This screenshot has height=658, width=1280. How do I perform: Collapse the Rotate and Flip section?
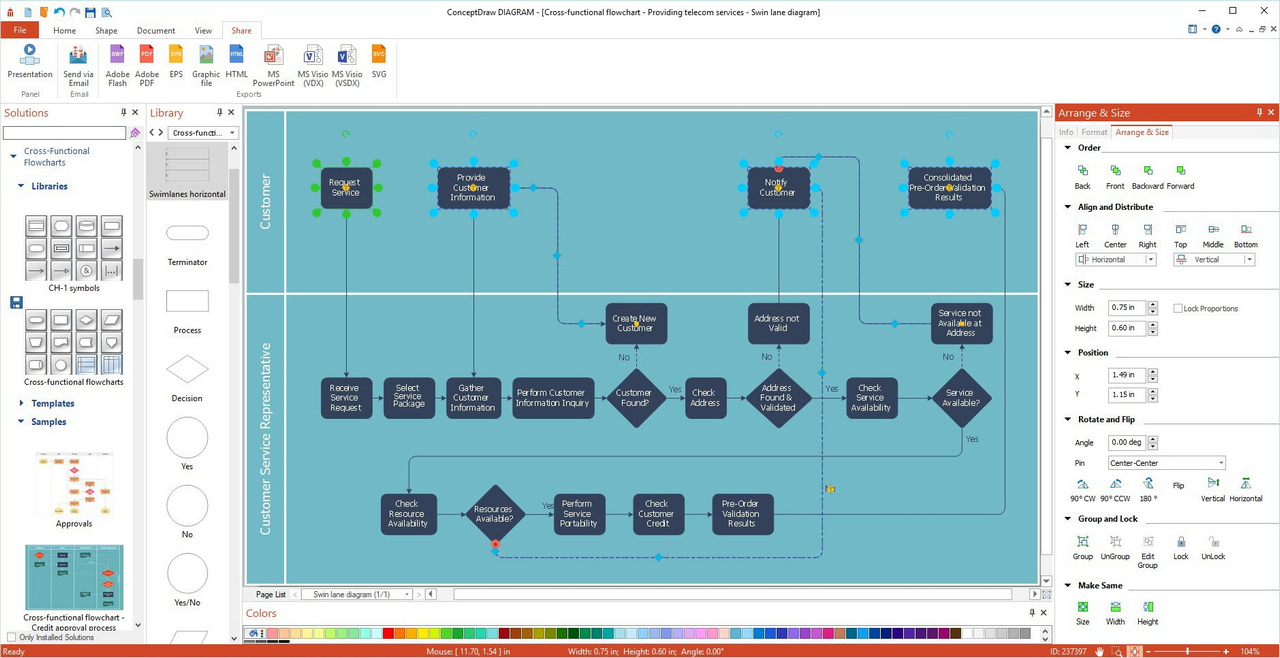(1068, 420)
